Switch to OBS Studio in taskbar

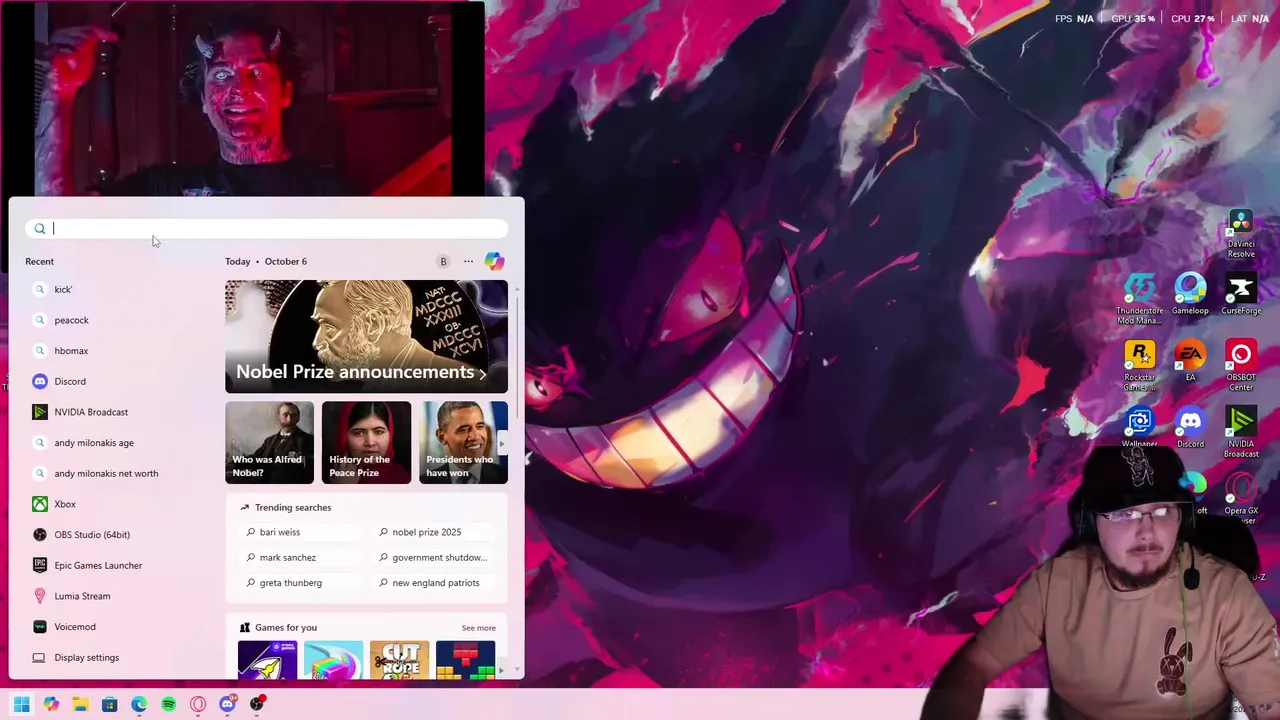click(257, 704)
